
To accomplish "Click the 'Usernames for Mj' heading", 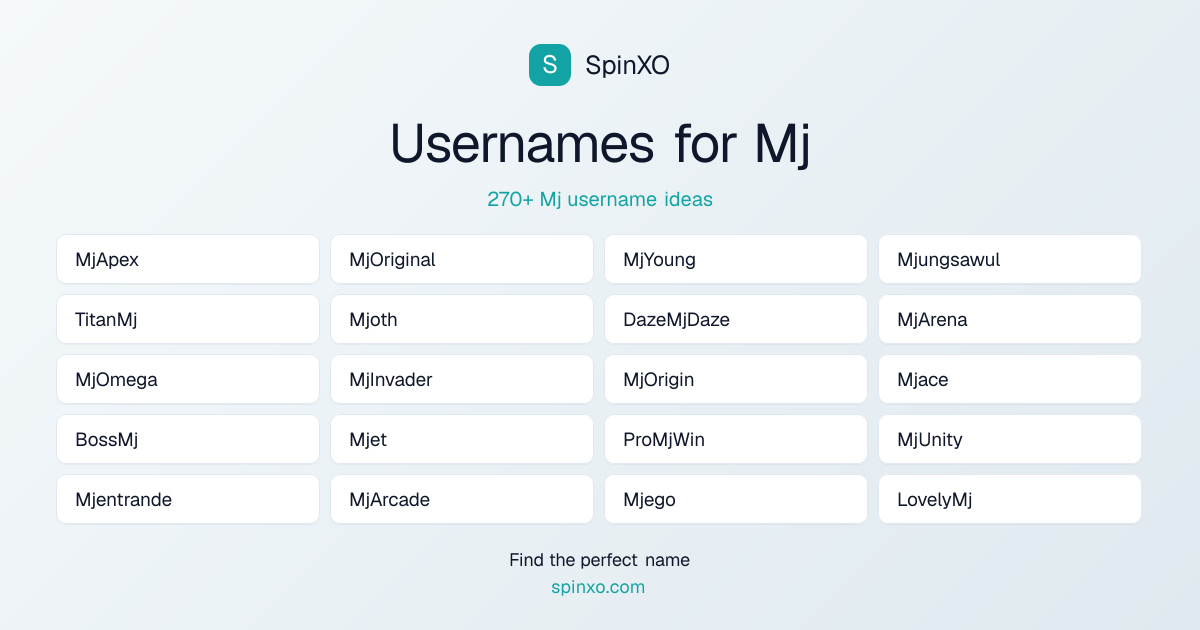I will click(600, 143).
